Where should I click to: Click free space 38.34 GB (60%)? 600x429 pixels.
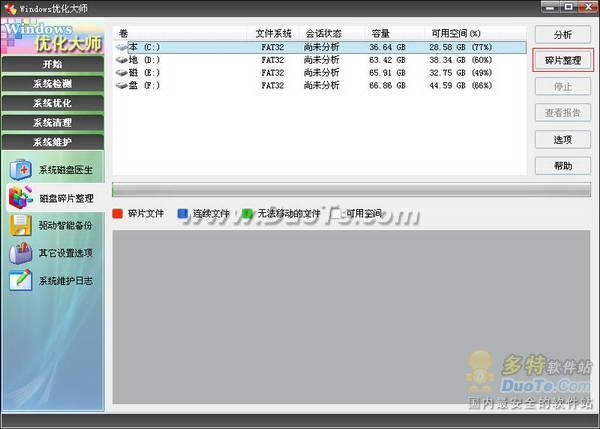point(461,60)
